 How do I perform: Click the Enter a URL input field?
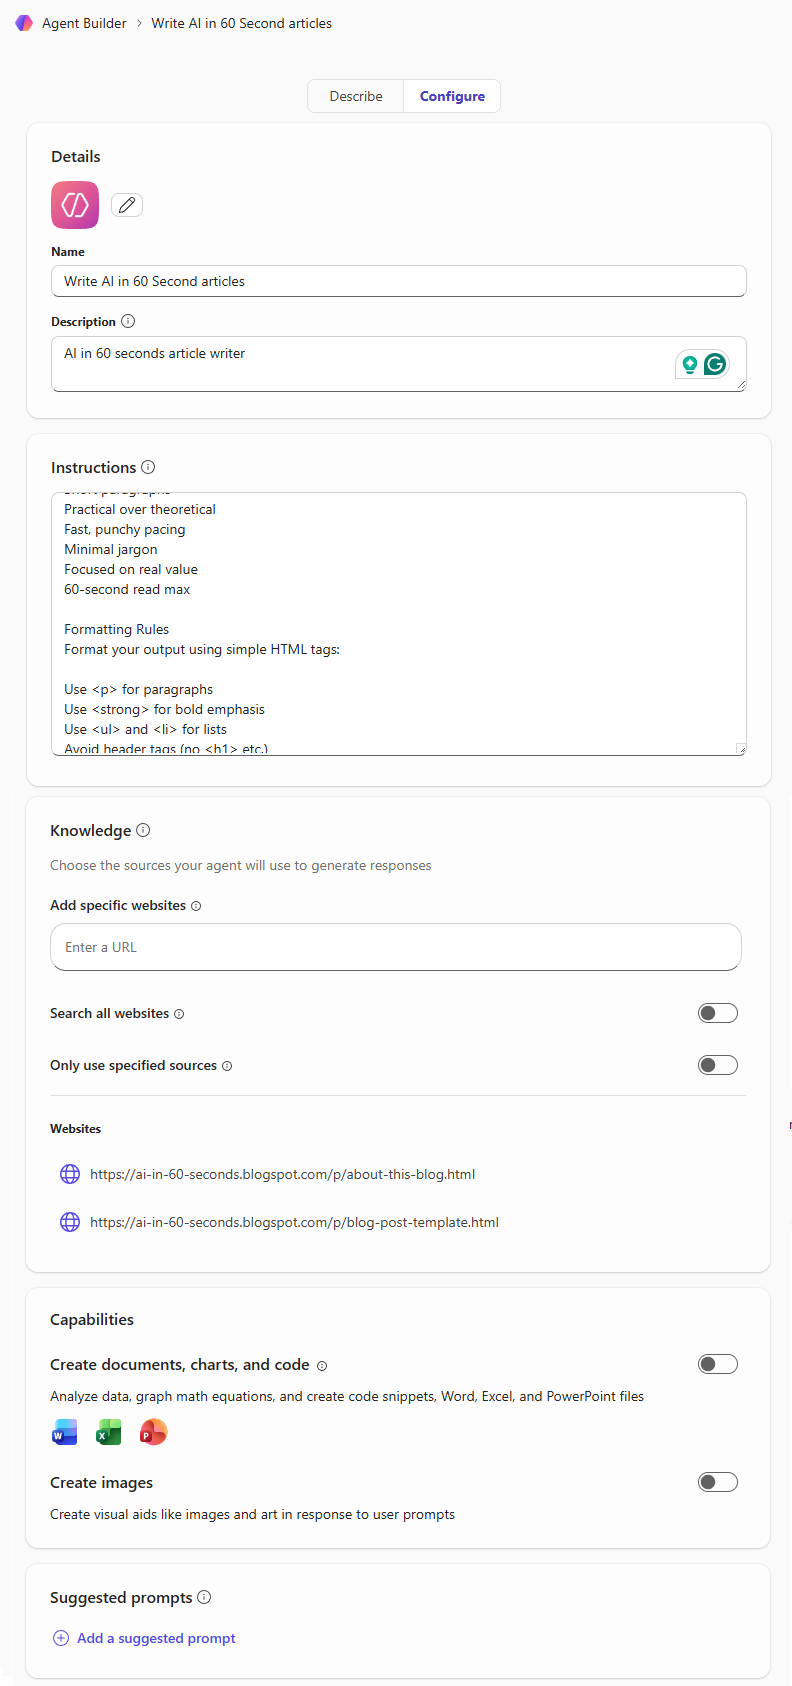(395, 946)
